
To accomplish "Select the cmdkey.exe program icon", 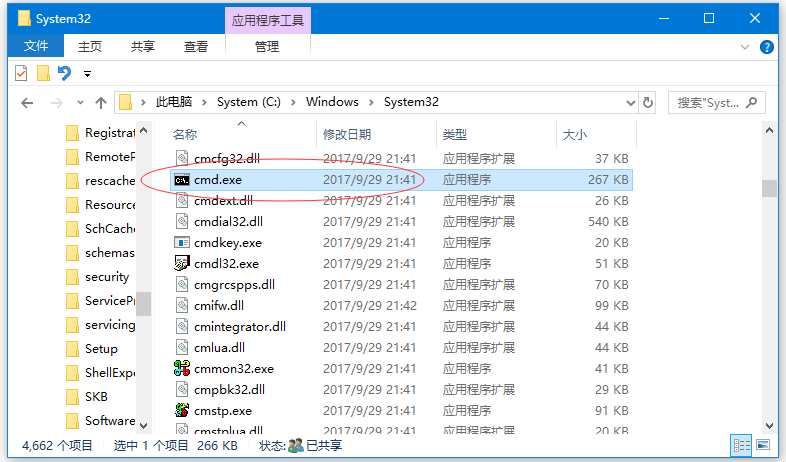I will 181,243.
